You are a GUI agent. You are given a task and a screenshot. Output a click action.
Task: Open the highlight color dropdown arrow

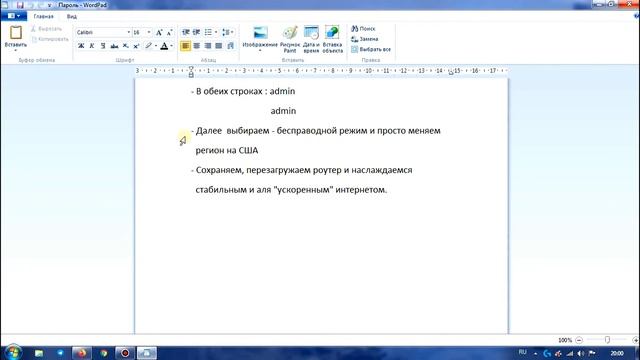coord(156,46)
